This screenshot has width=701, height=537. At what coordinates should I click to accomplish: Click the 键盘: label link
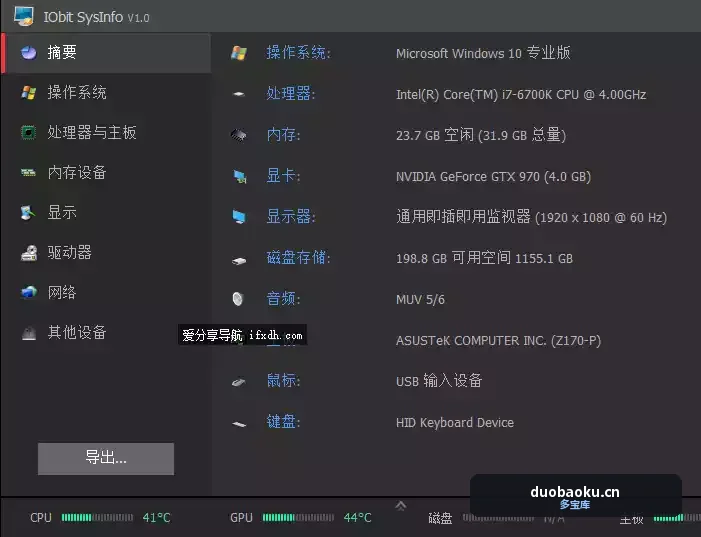(283, 422)
